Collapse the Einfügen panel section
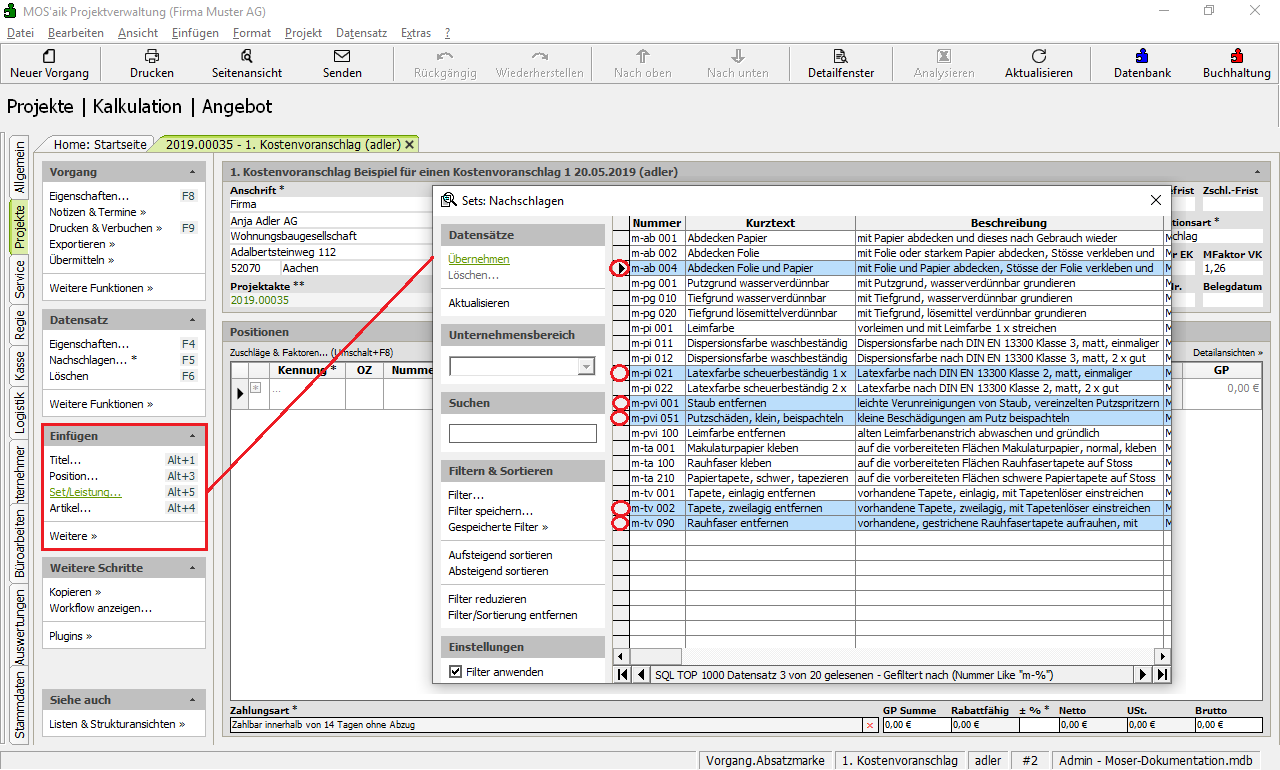Image resolution: width=1280 pixels, height=770 pixels. click(192, 436)
